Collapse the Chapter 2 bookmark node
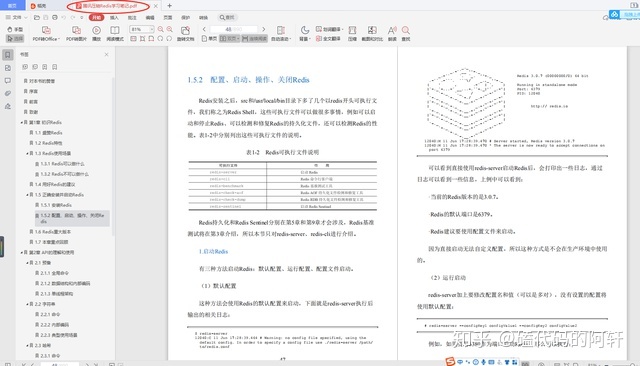 [x=21, y=253]
